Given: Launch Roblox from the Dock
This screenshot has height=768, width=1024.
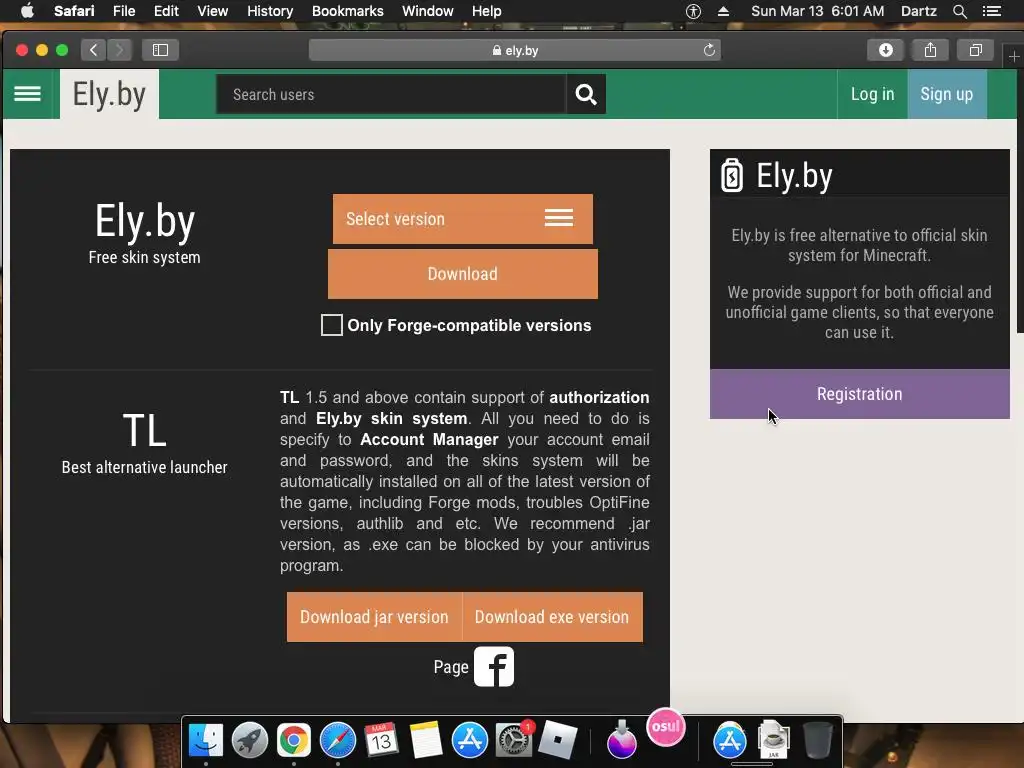Looking at the screenshot, I should pos(557,741).
